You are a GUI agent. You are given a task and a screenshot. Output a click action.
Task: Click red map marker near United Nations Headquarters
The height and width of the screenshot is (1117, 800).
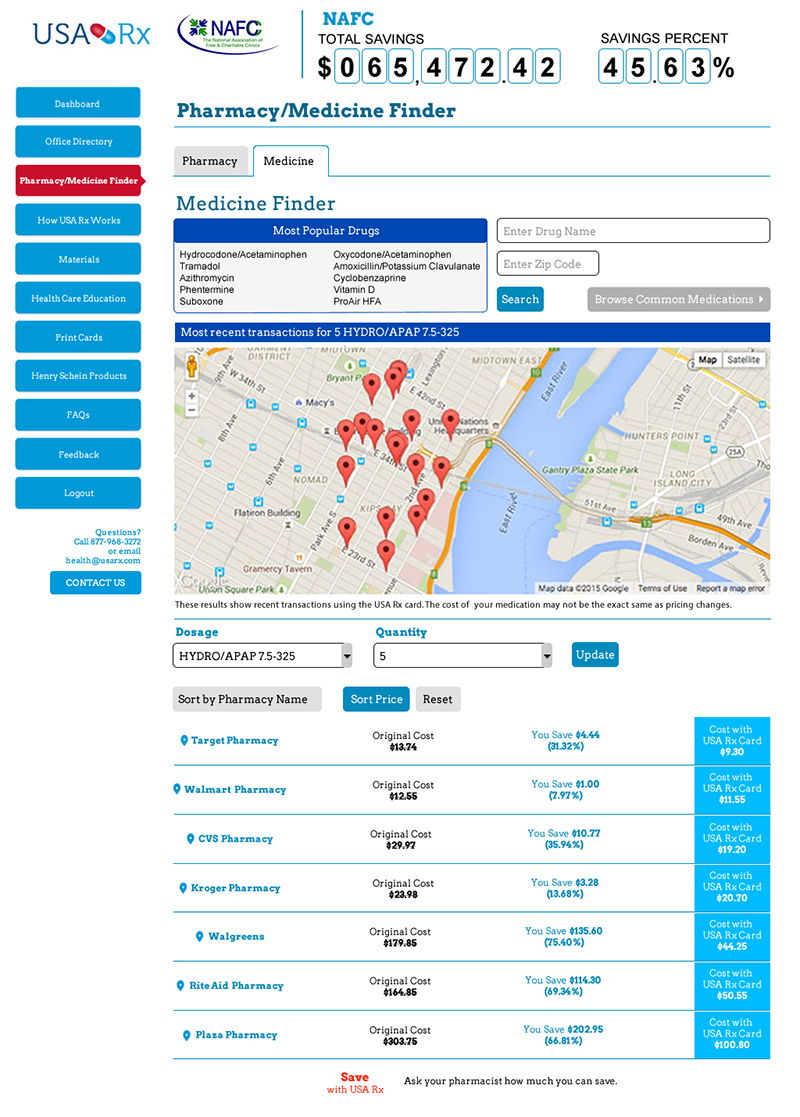(450, 424)
